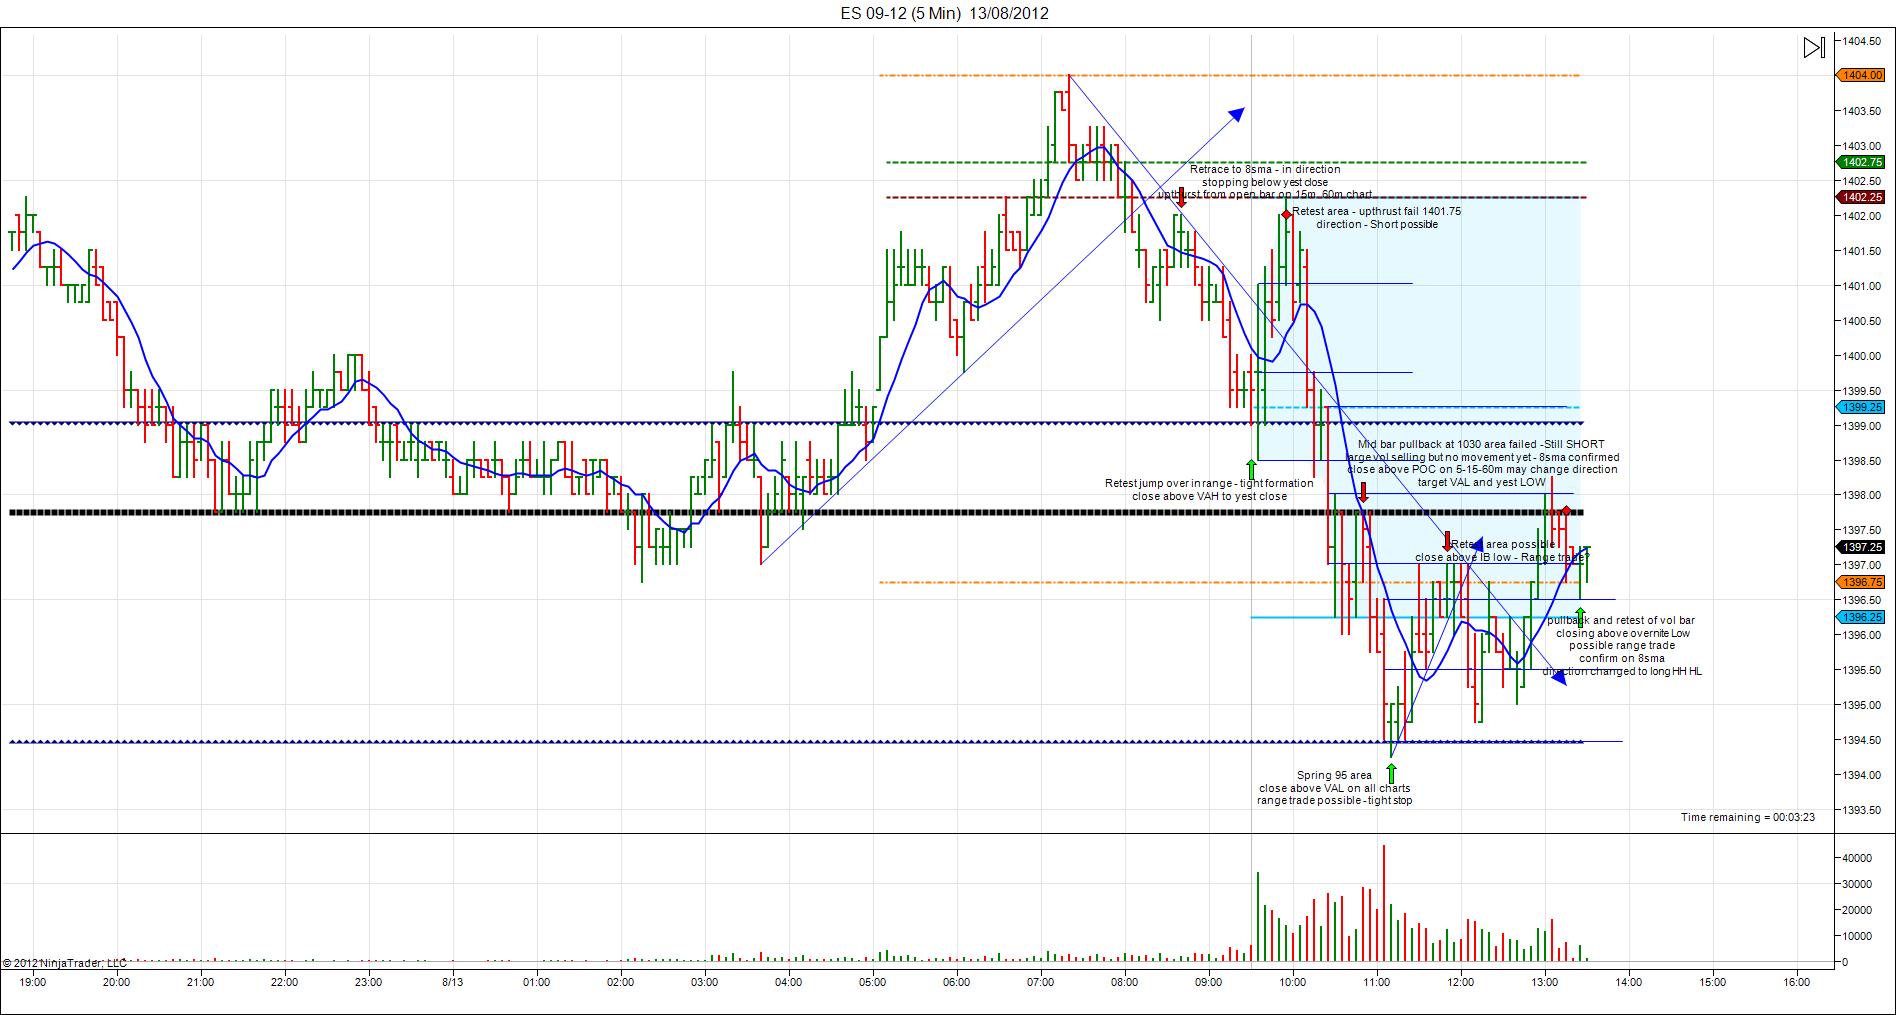The height and width of the screenshot is (1015, 1896).
Task: Click the '40000' volume axis label
Action: (1858, 858)
